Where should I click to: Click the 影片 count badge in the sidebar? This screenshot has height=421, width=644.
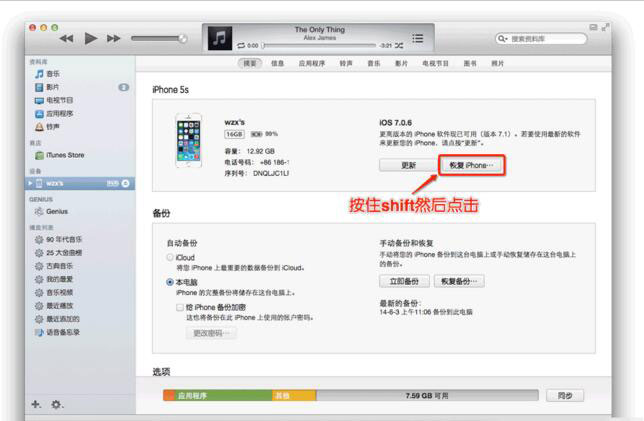pos(124,87)
